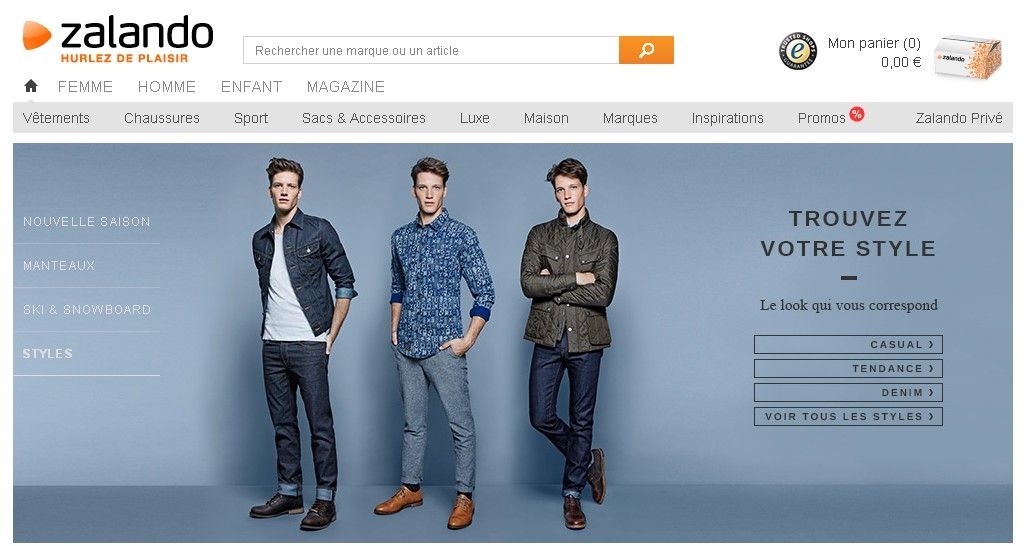Image resolution: width=1030 pixels, height=546 pixels.
Task: Focus the brand or article search field
Action: (x=431, y=50)
